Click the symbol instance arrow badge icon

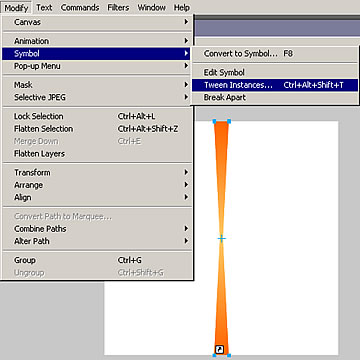[219, 350]
